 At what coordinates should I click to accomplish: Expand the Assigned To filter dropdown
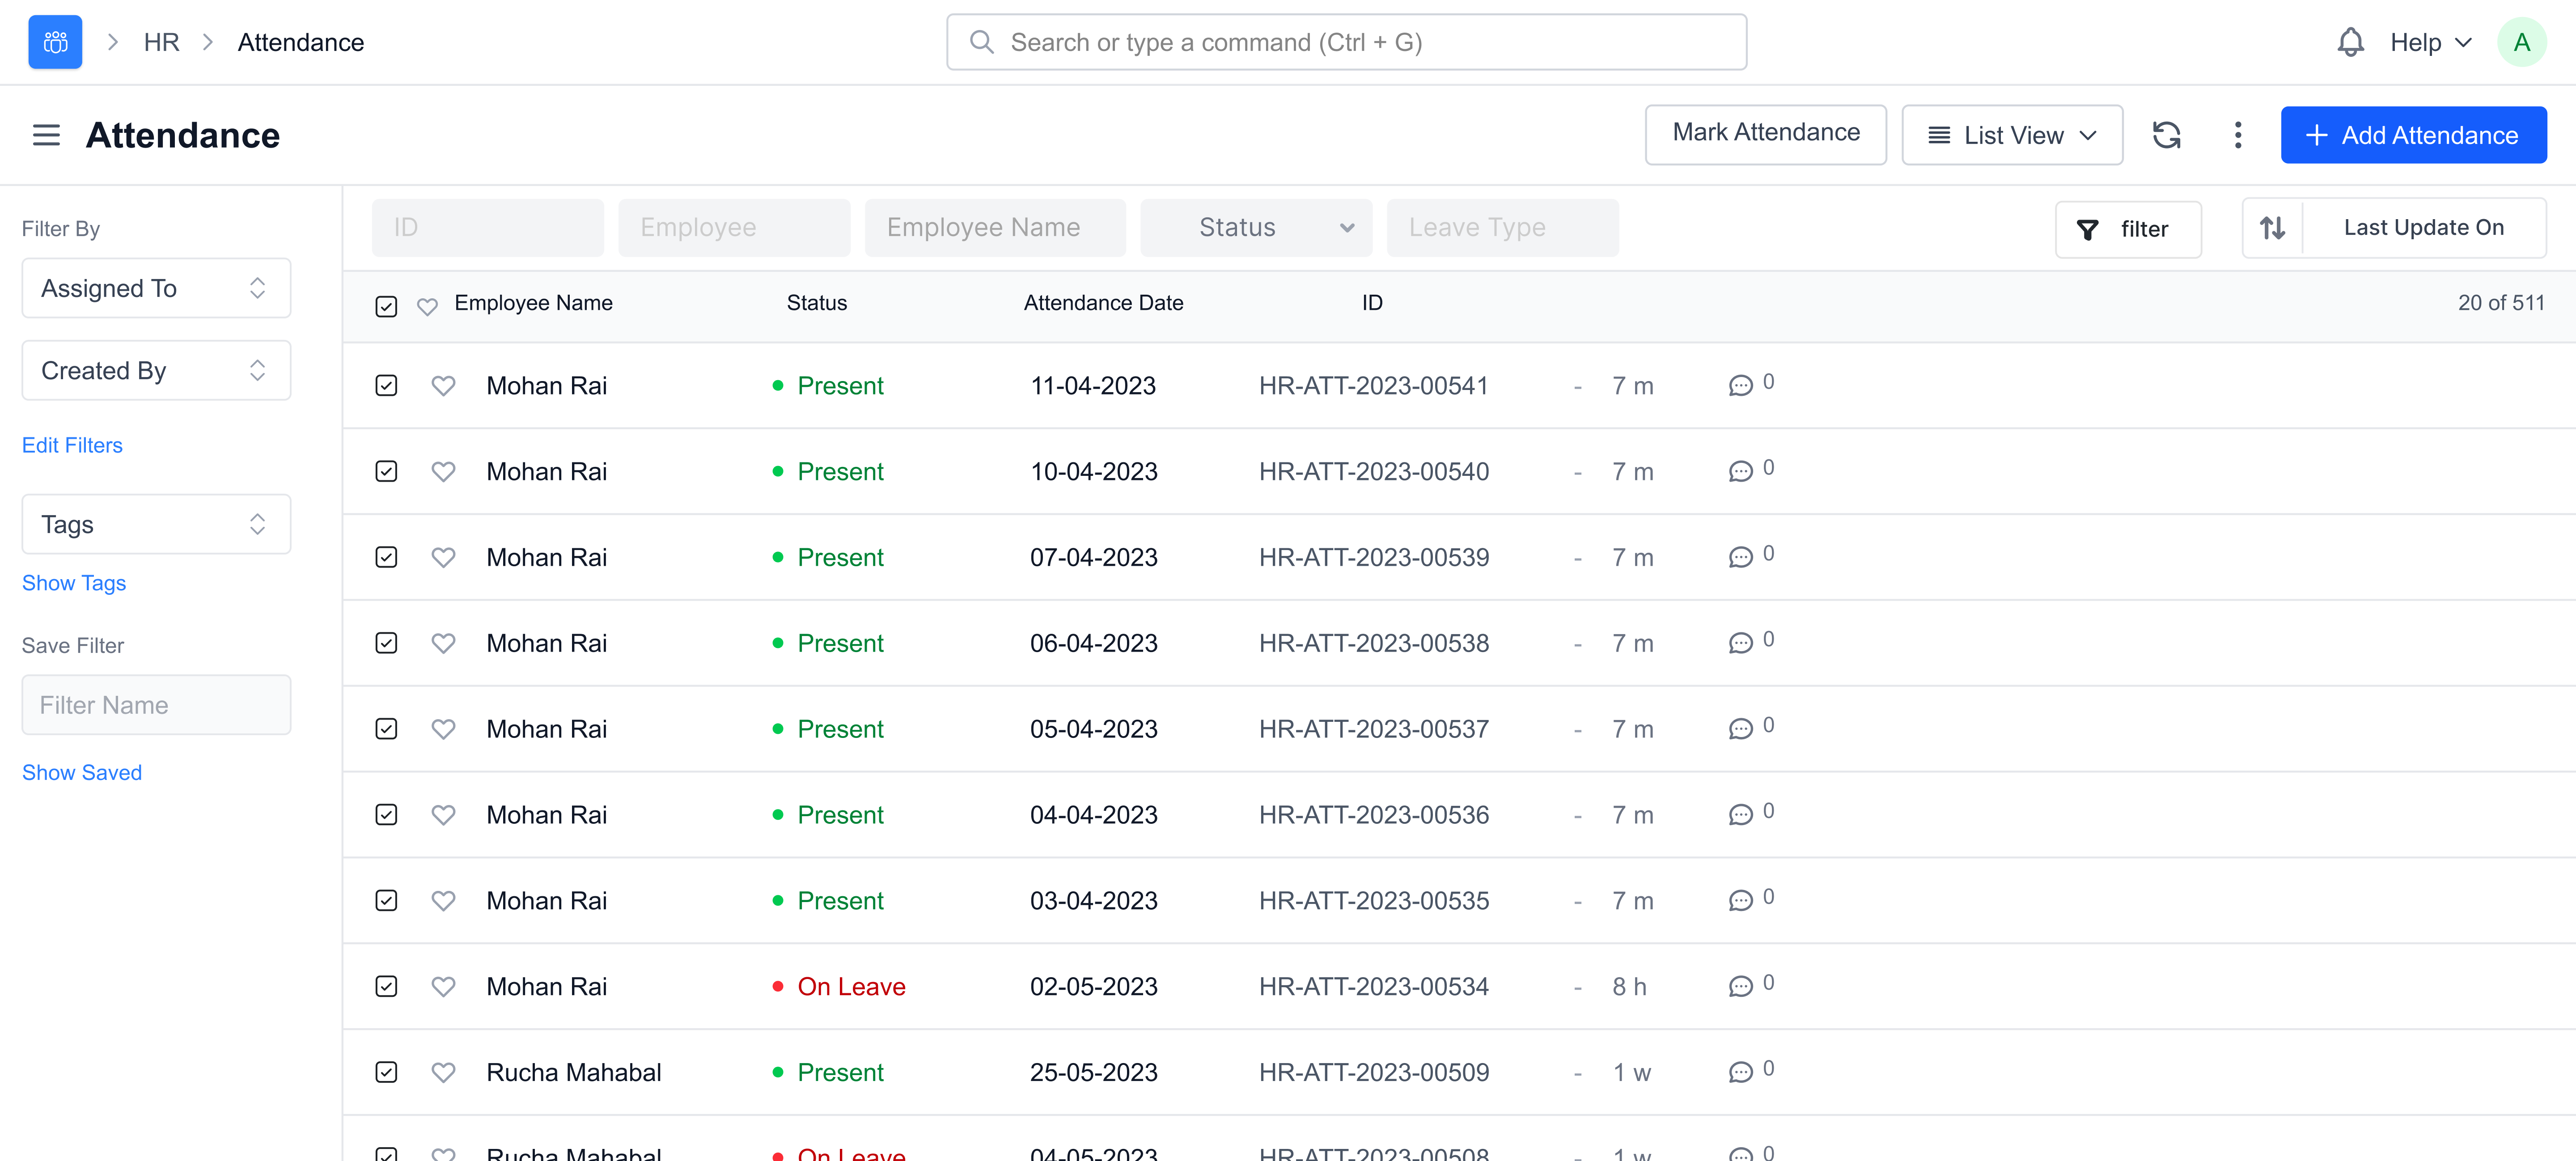[x=156, y=289]
